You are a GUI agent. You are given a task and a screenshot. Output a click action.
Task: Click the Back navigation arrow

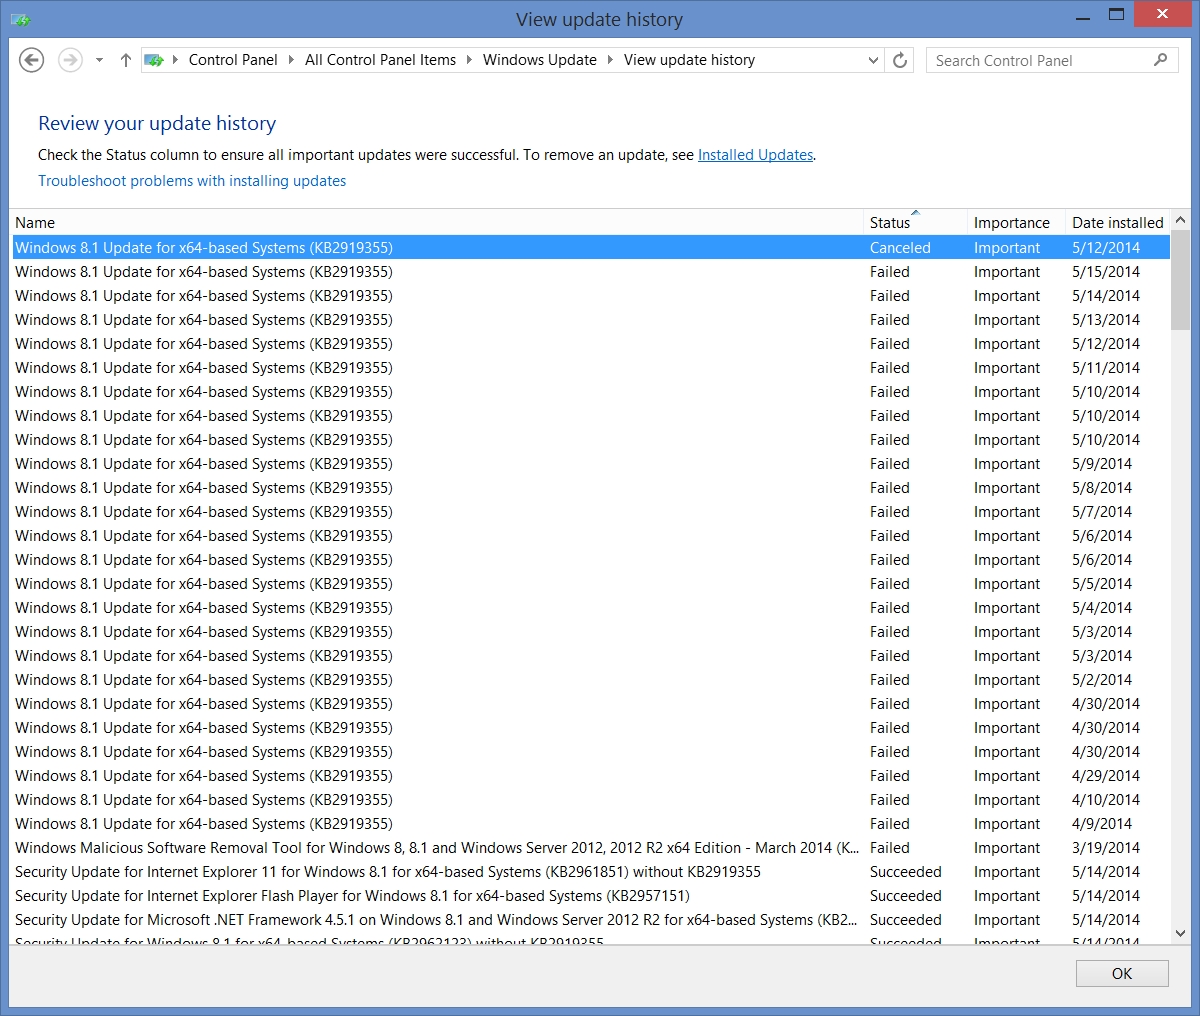coord(32,60)
